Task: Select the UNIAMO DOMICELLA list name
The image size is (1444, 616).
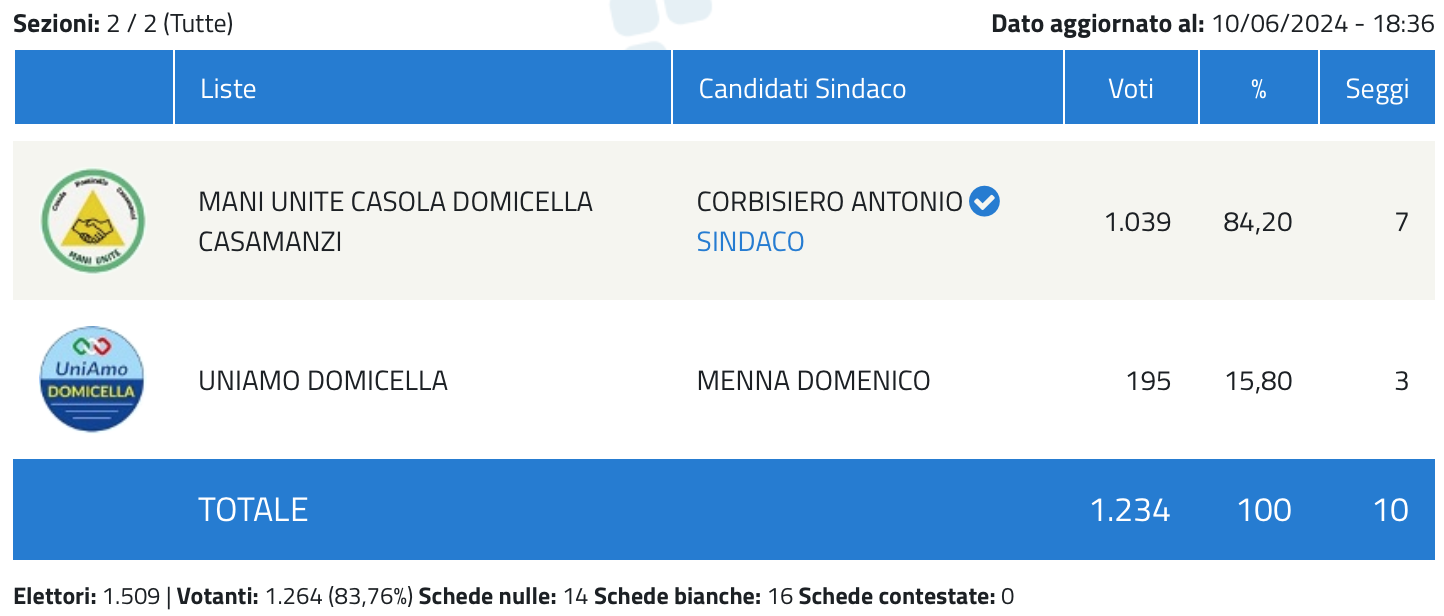Action: point(323,381)
